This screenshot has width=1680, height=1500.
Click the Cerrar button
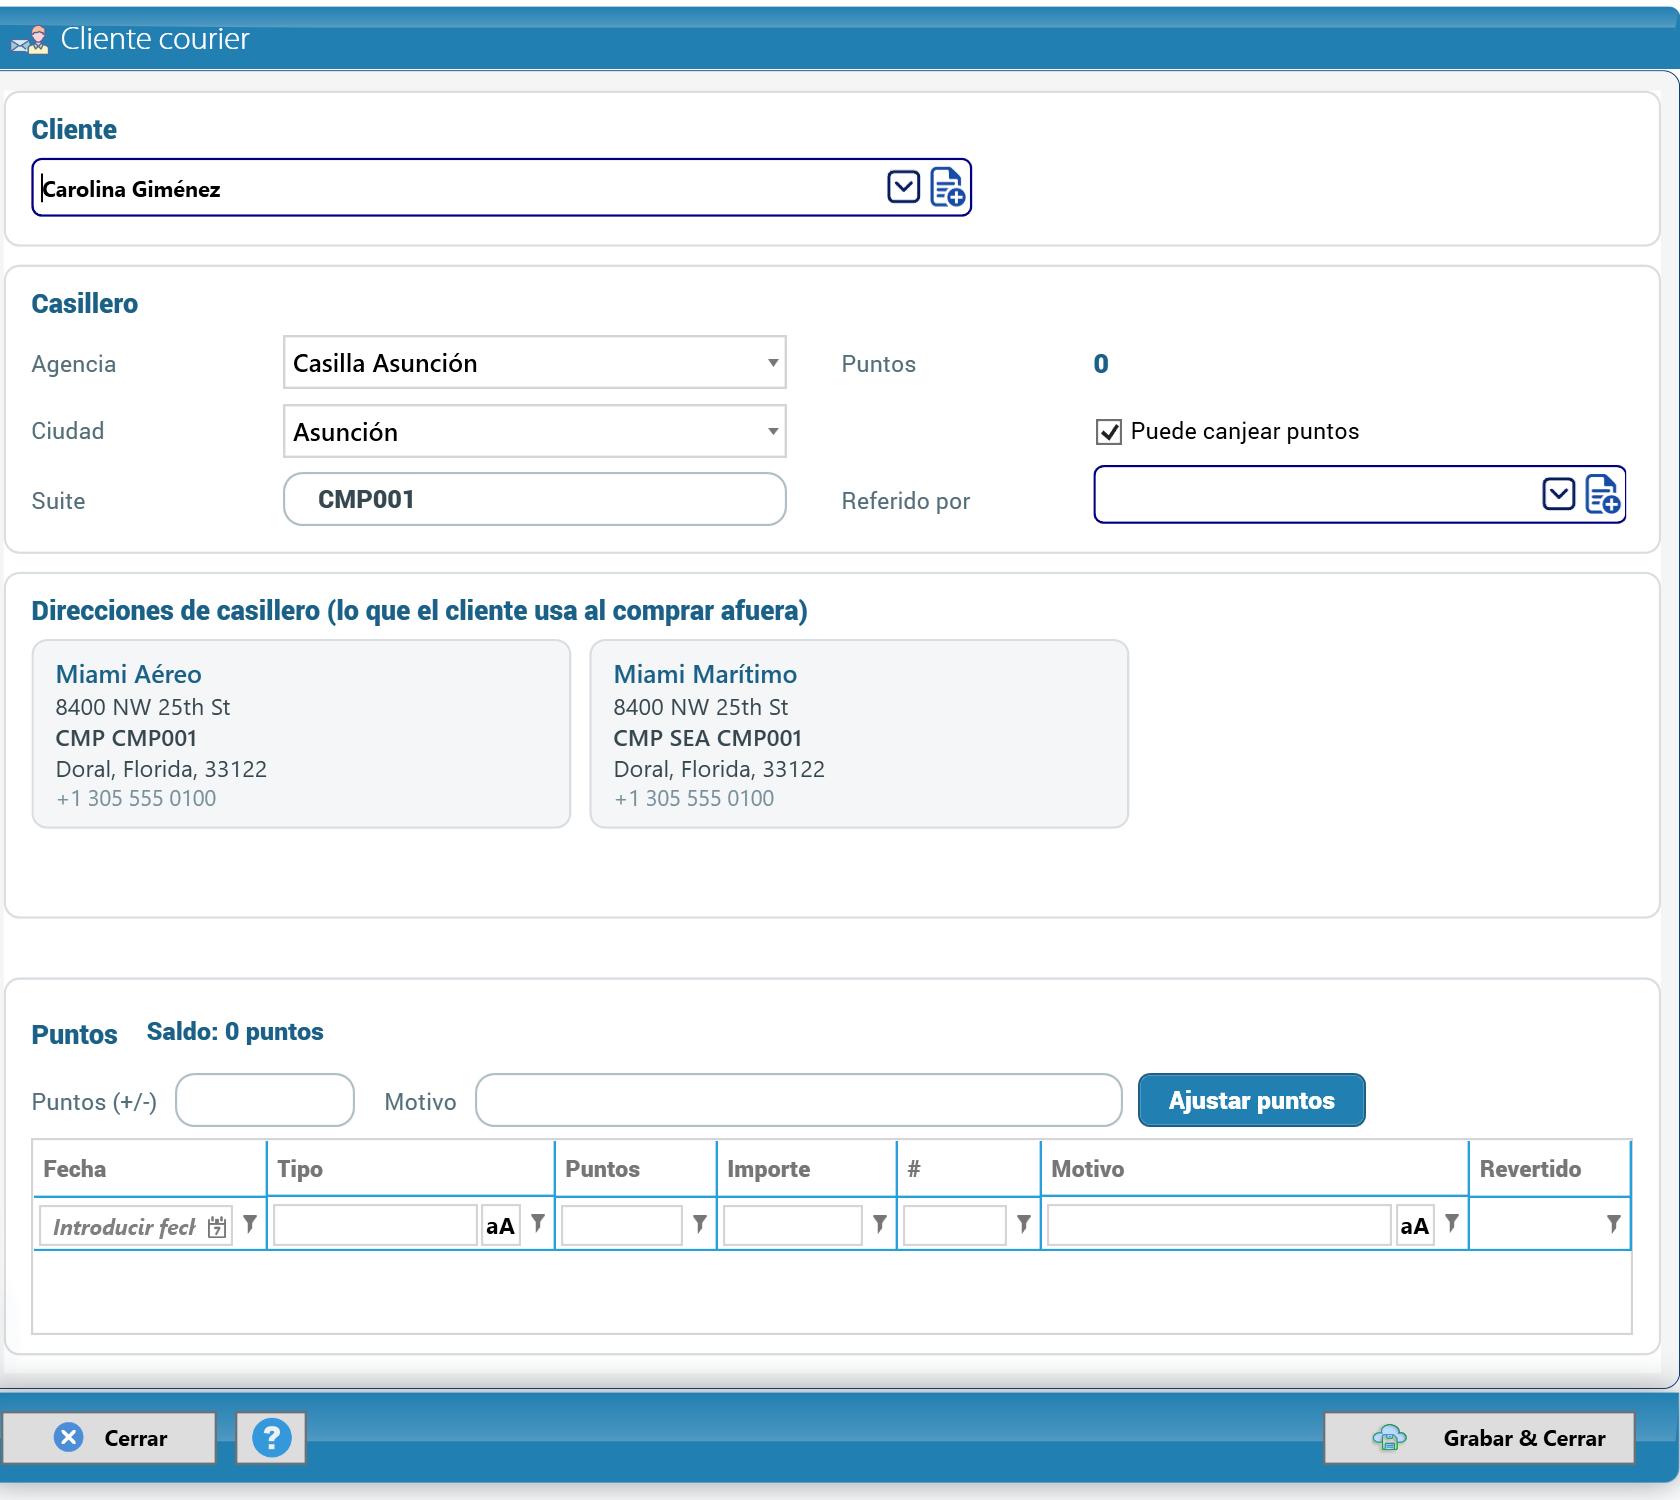click(x=109, y=1438)
